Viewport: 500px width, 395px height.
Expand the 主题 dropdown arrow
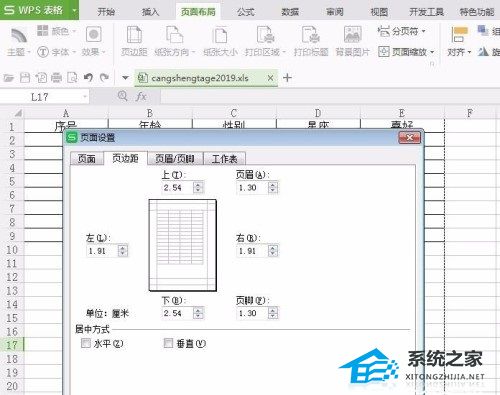(29, 52)
